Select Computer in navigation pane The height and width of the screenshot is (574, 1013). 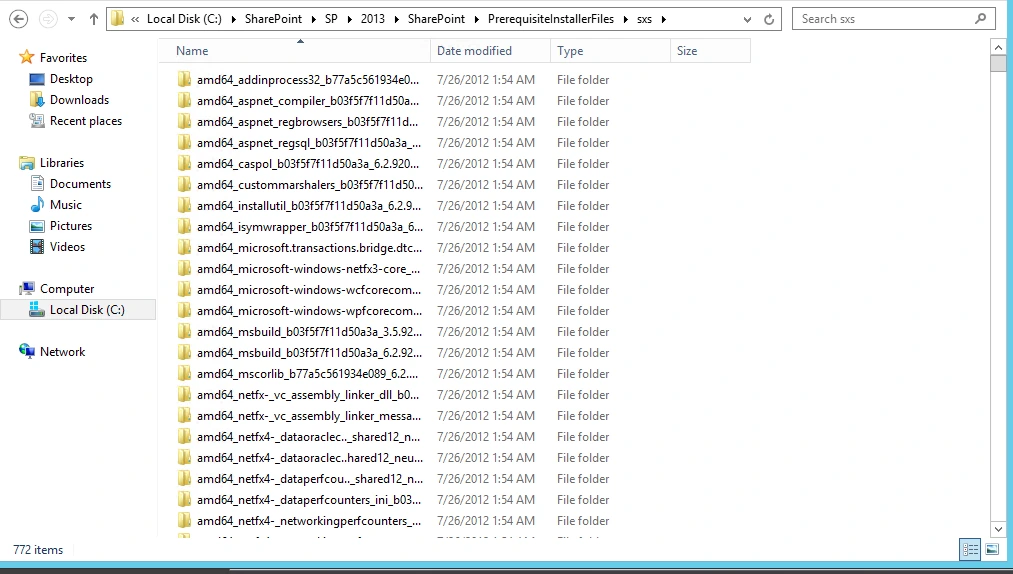coord(67,289)
